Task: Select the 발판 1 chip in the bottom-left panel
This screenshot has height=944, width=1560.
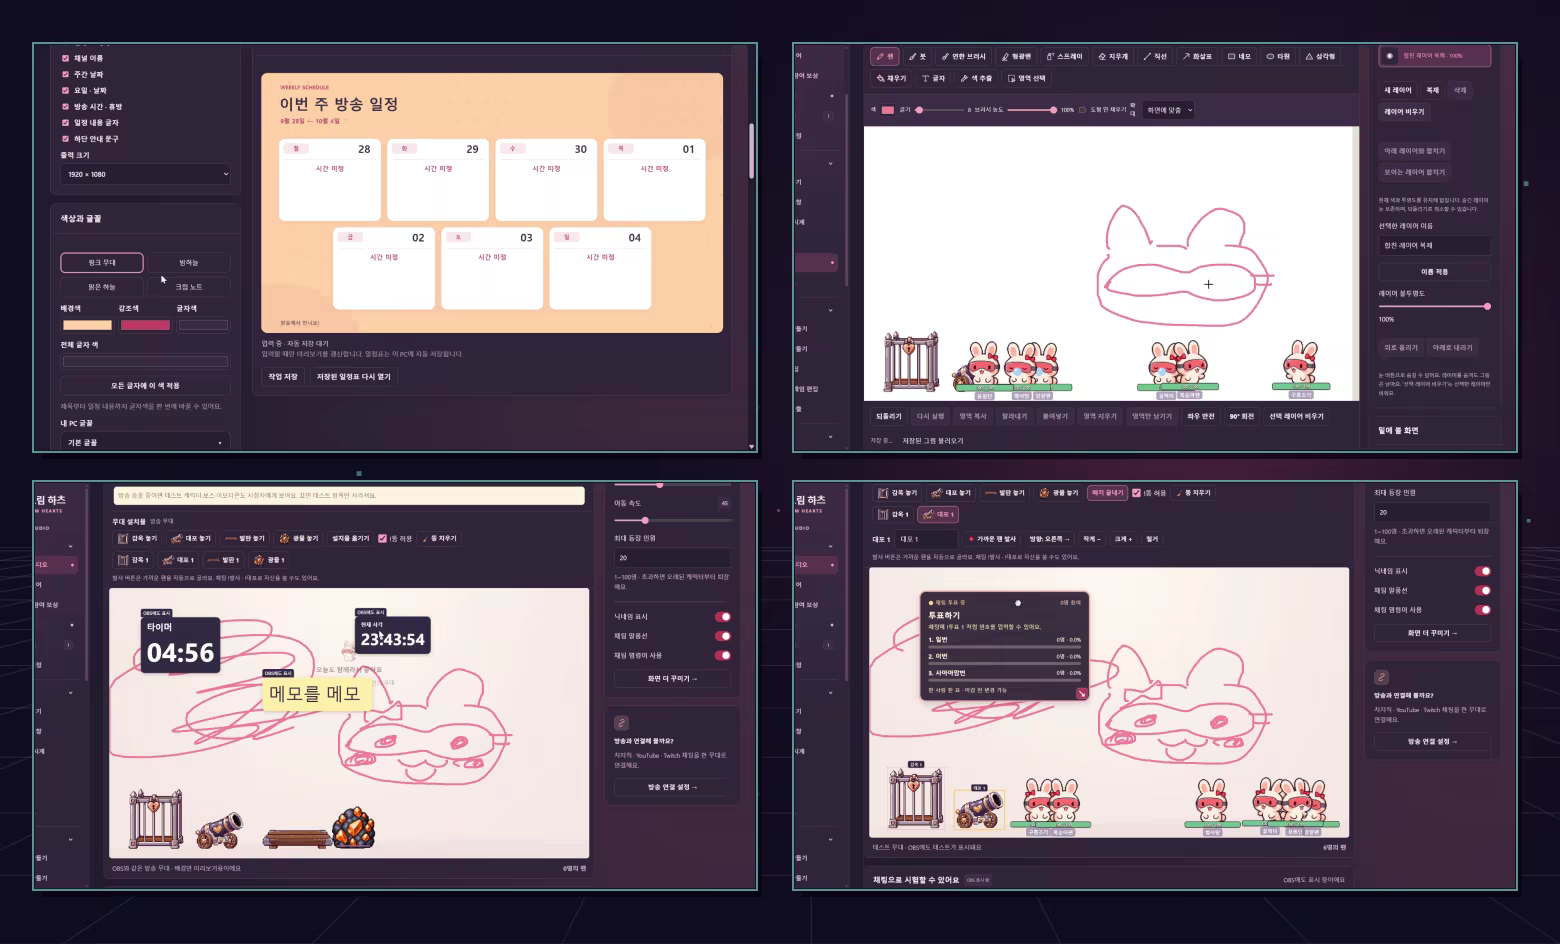Action: 225,560
